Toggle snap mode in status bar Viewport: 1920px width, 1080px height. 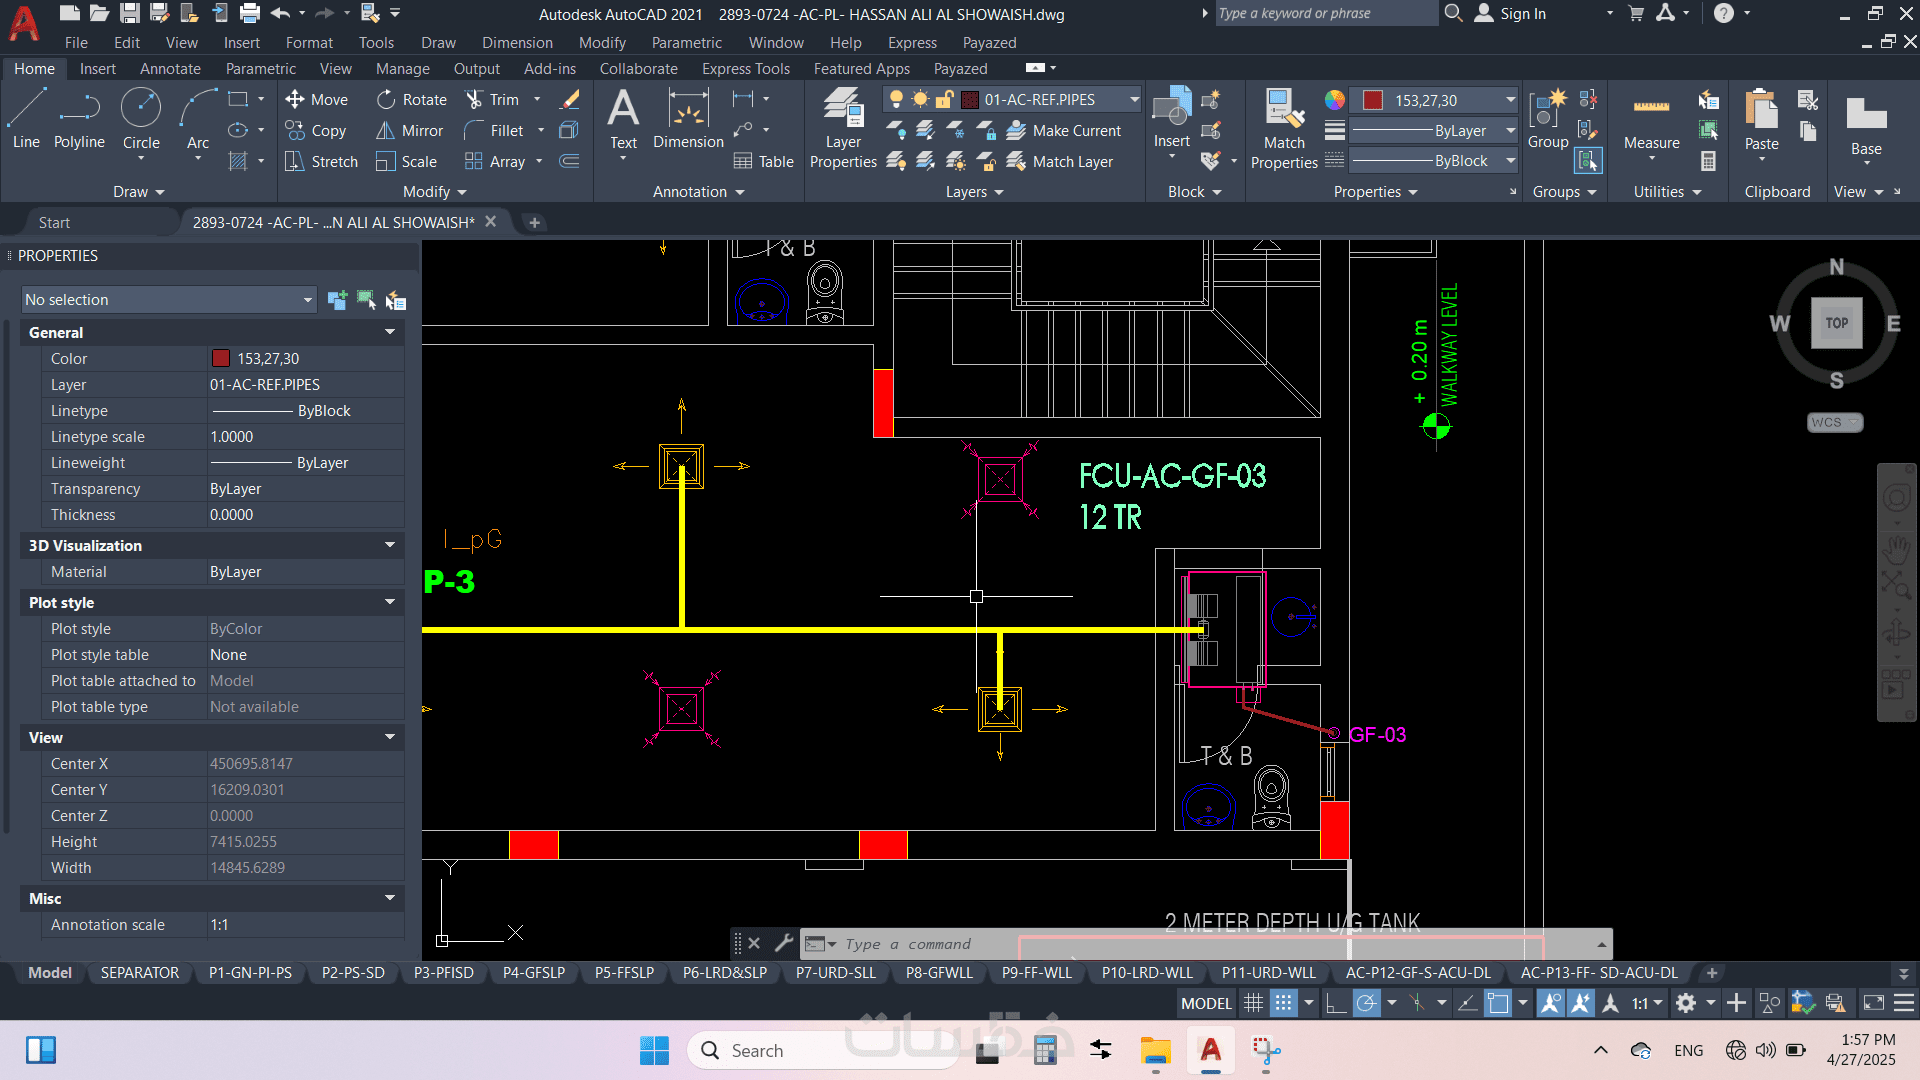pos(1284,1003)
